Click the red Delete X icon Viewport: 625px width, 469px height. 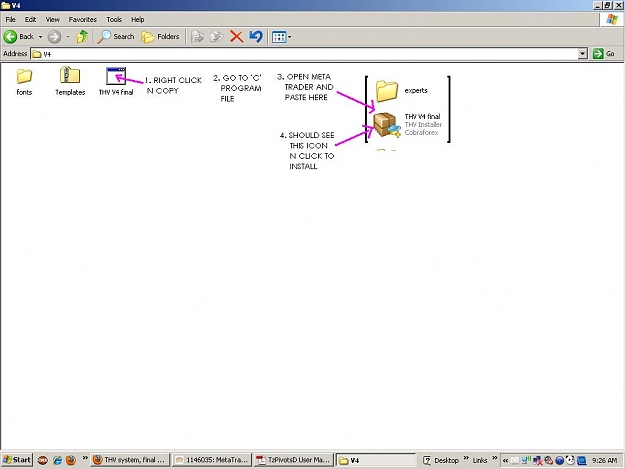coord(236,37)
